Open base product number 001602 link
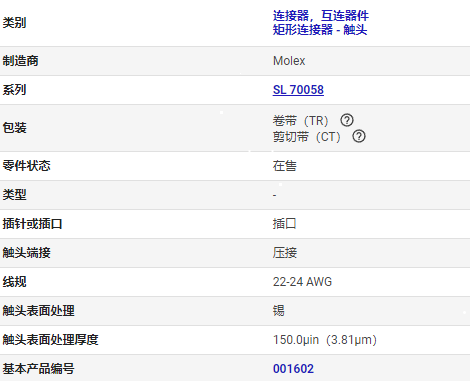This screenshot has height=381, width=470. click(x=293, y=369)
